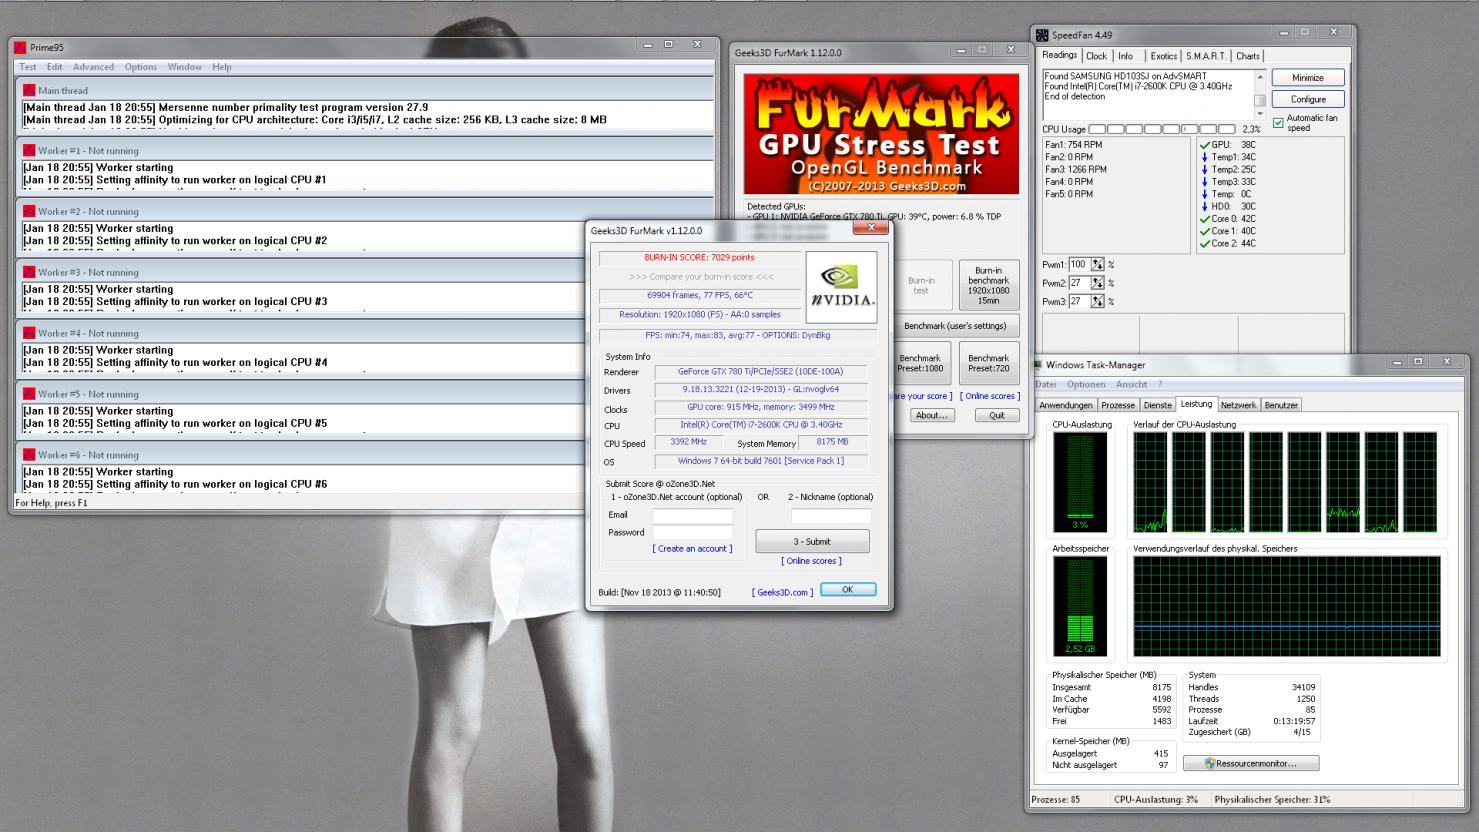Click the Worker #2 window icon
Screen dimensions: 1479x832
(x=29, y=212)
